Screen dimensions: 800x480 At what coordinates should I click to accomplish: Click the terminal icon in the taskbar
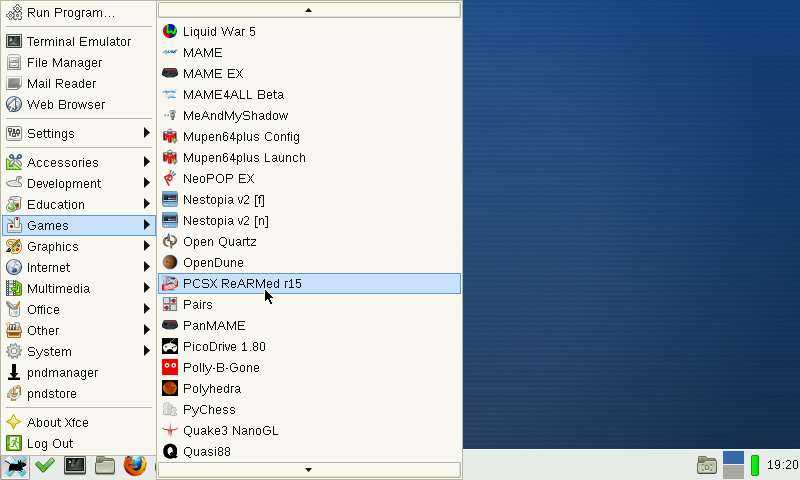(75, 465)
